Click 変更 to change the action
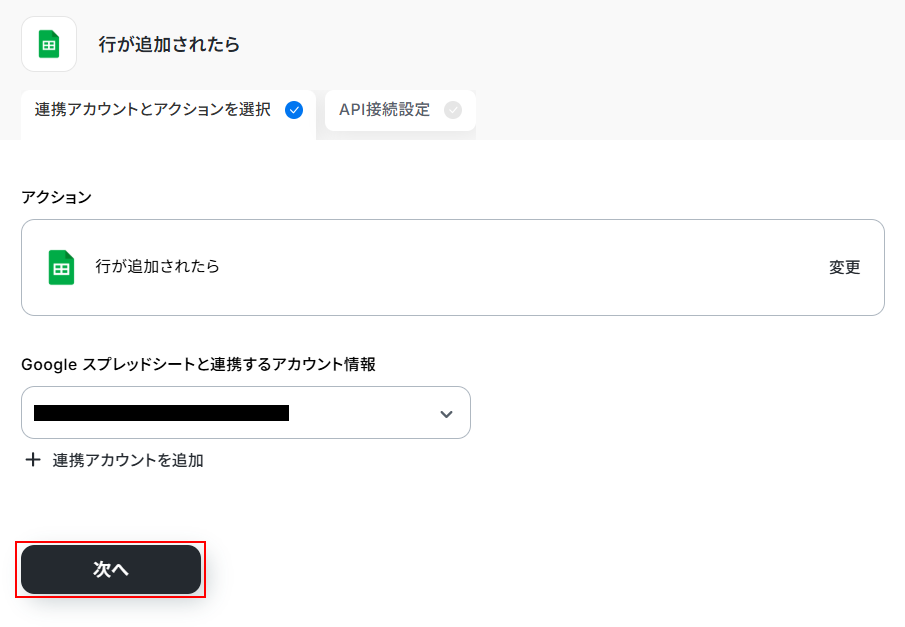 point(844,267)
